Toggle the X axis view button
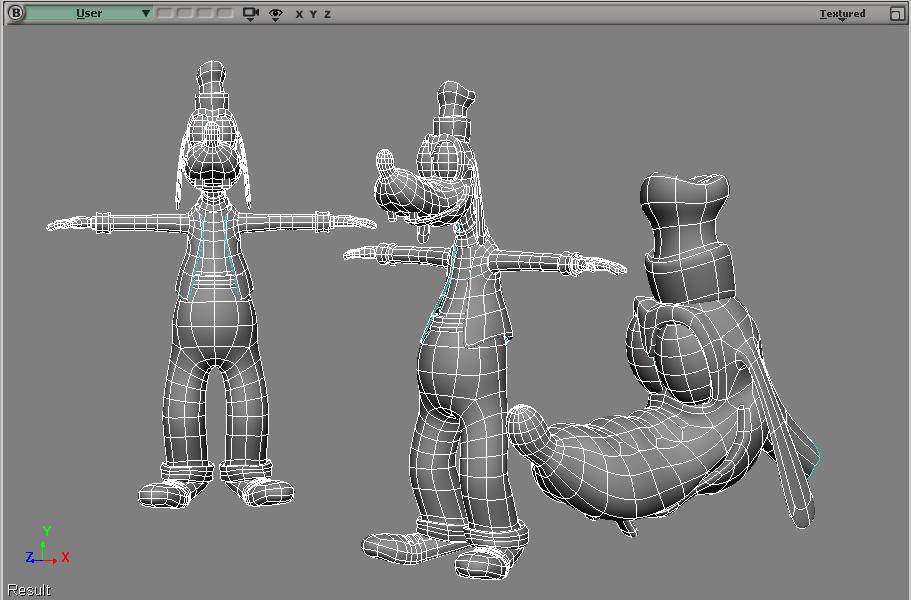The image size is (911, 600). coord(299,14)
